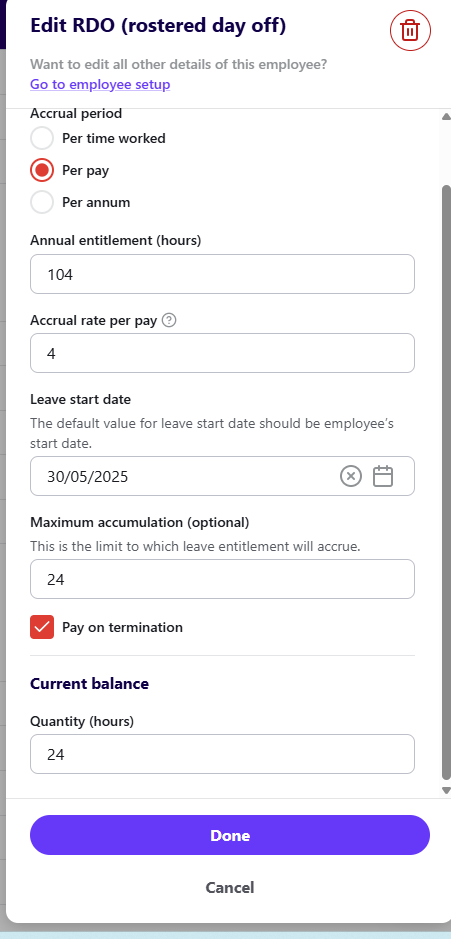Clear the leave start date with the X icon

click(x=351, y=477)
